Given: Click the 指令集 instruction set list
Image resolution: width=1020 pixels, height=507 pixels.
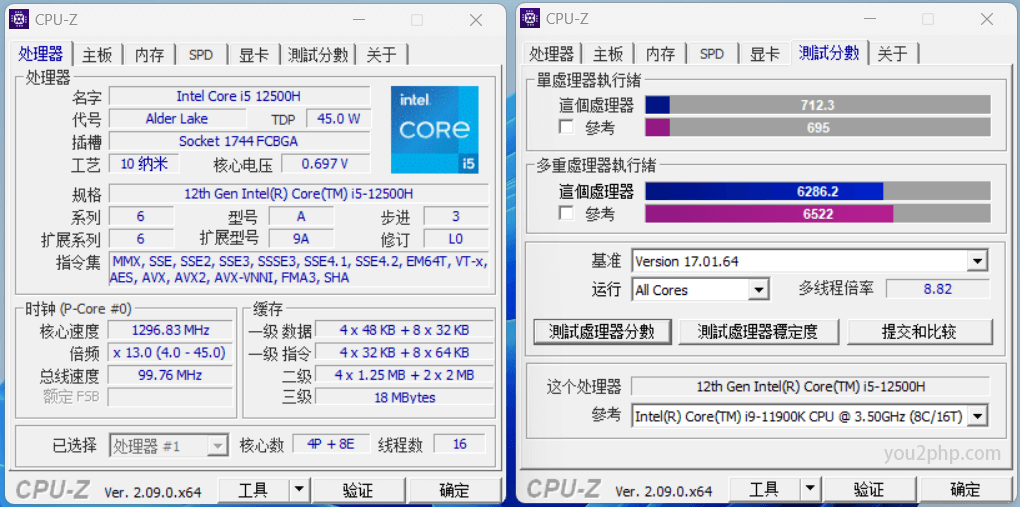Looking at the screenshot, I should click(x=299, y=269).
